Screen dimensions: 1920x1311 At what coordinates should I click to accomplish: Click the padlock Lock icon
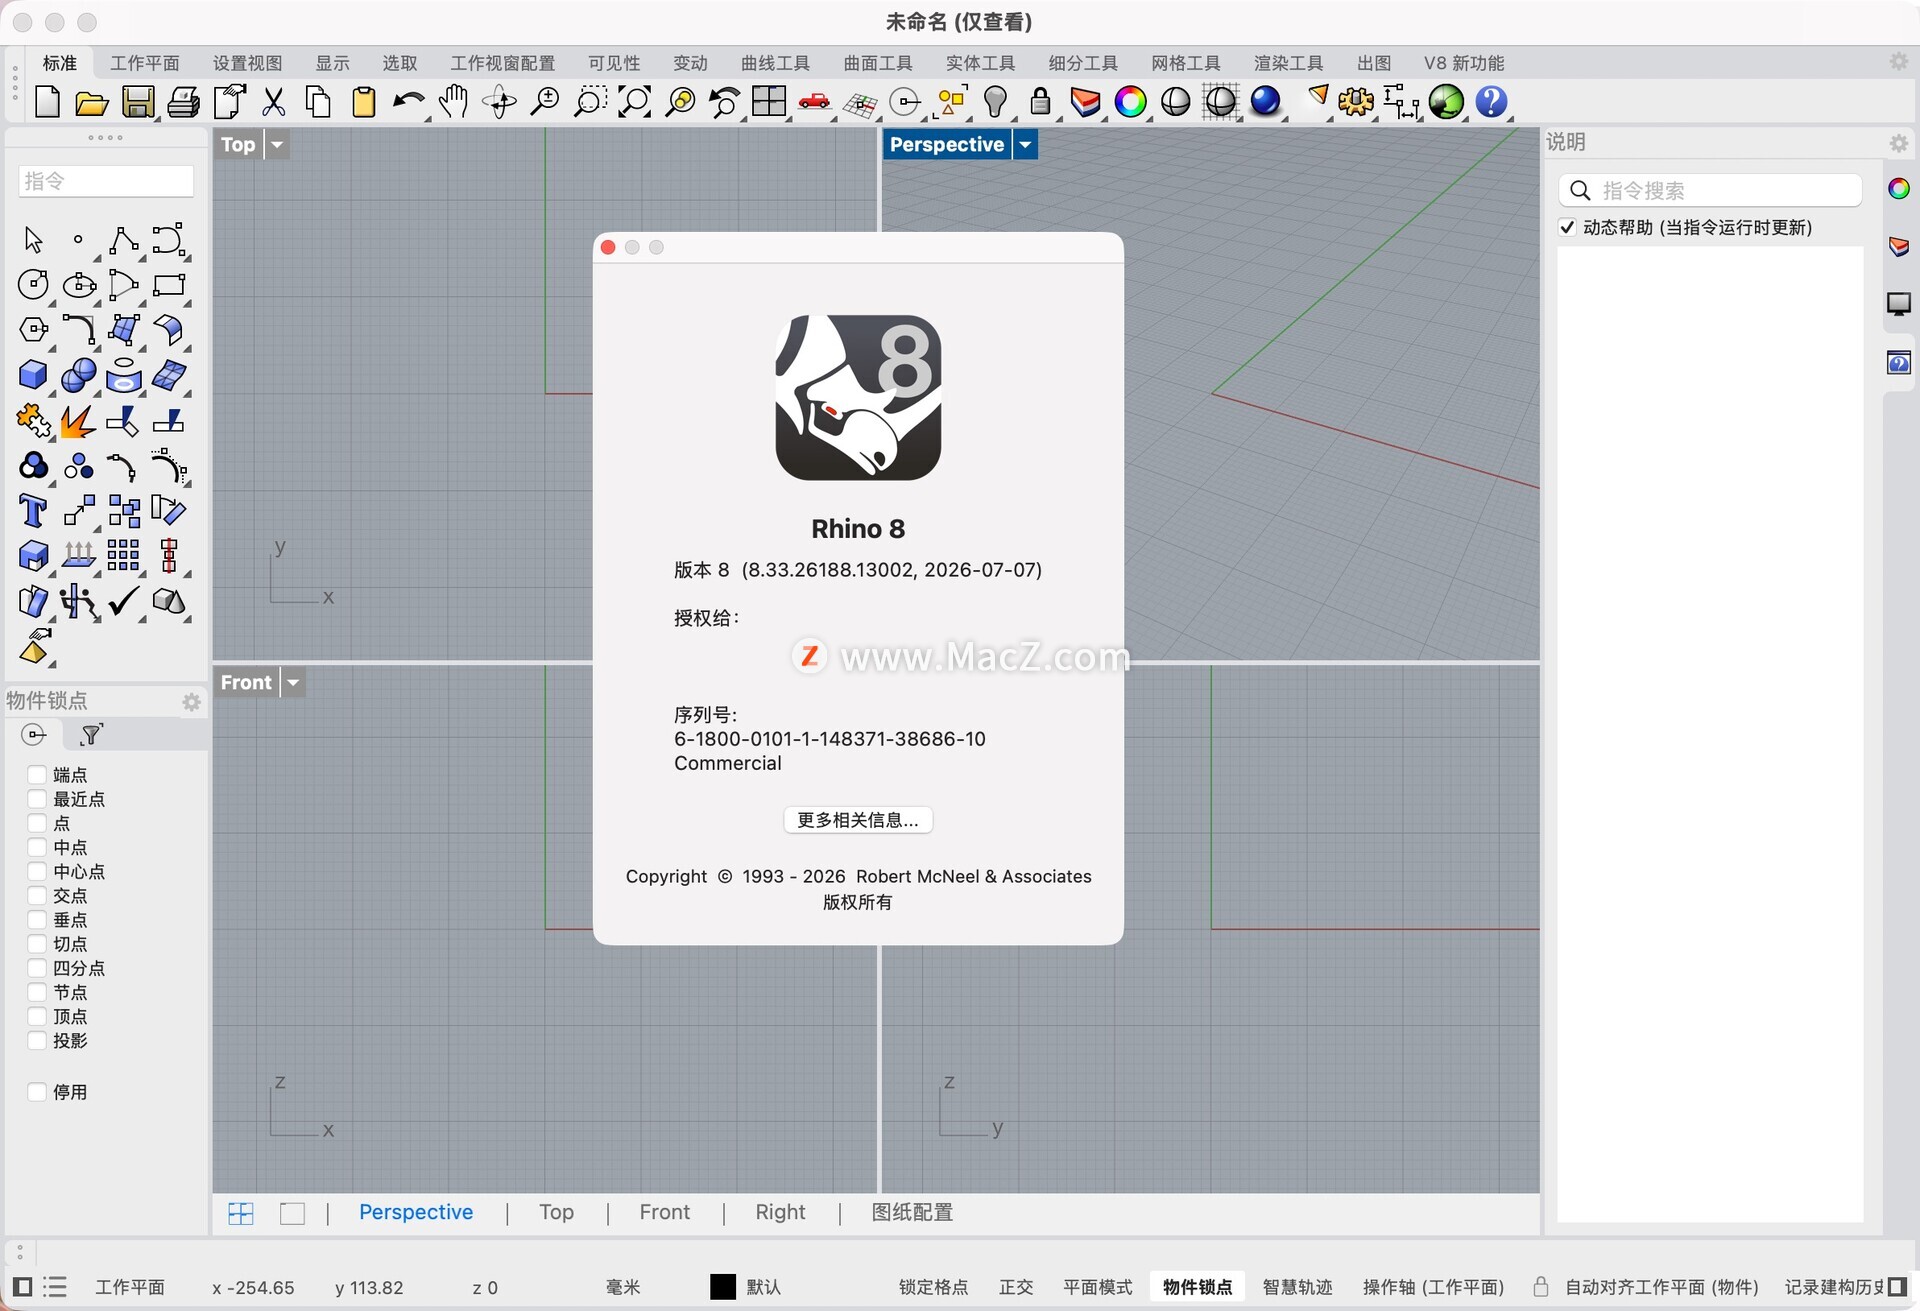point(1041,102)
